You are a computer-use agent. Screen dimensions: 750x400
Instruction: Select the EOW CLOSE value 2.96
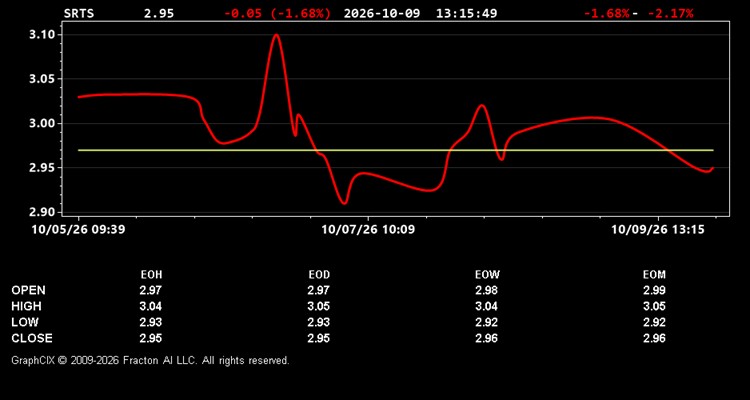pos(486,338)
